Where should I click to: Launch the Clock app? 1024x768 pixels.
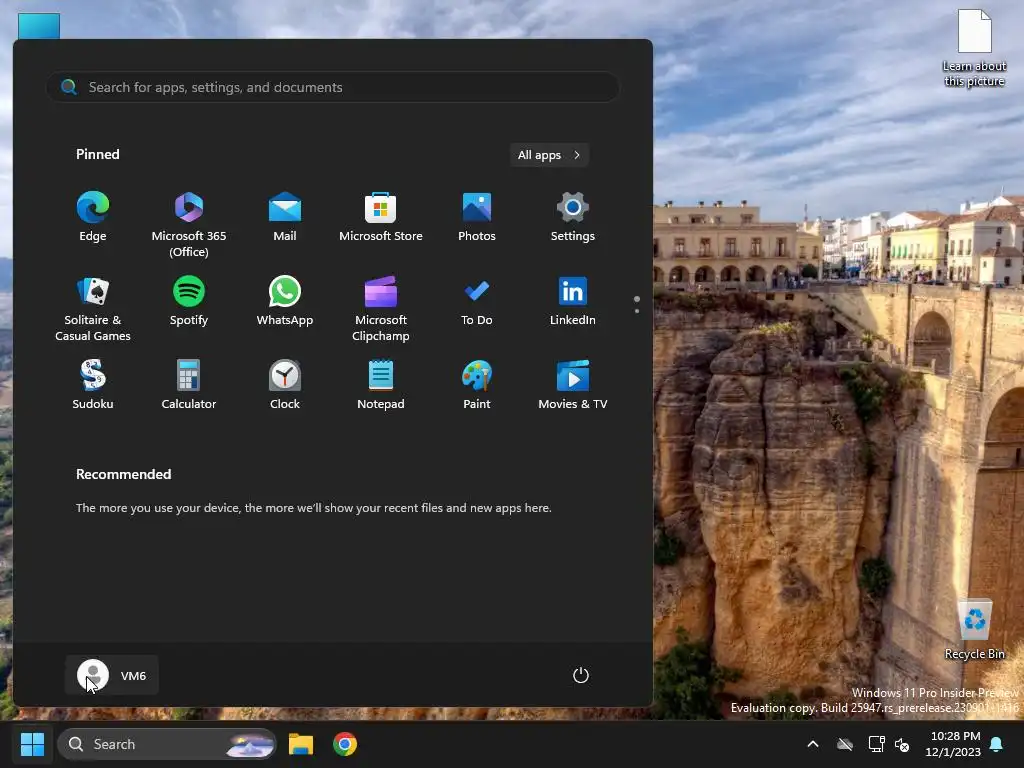click(x=285, y=385)
